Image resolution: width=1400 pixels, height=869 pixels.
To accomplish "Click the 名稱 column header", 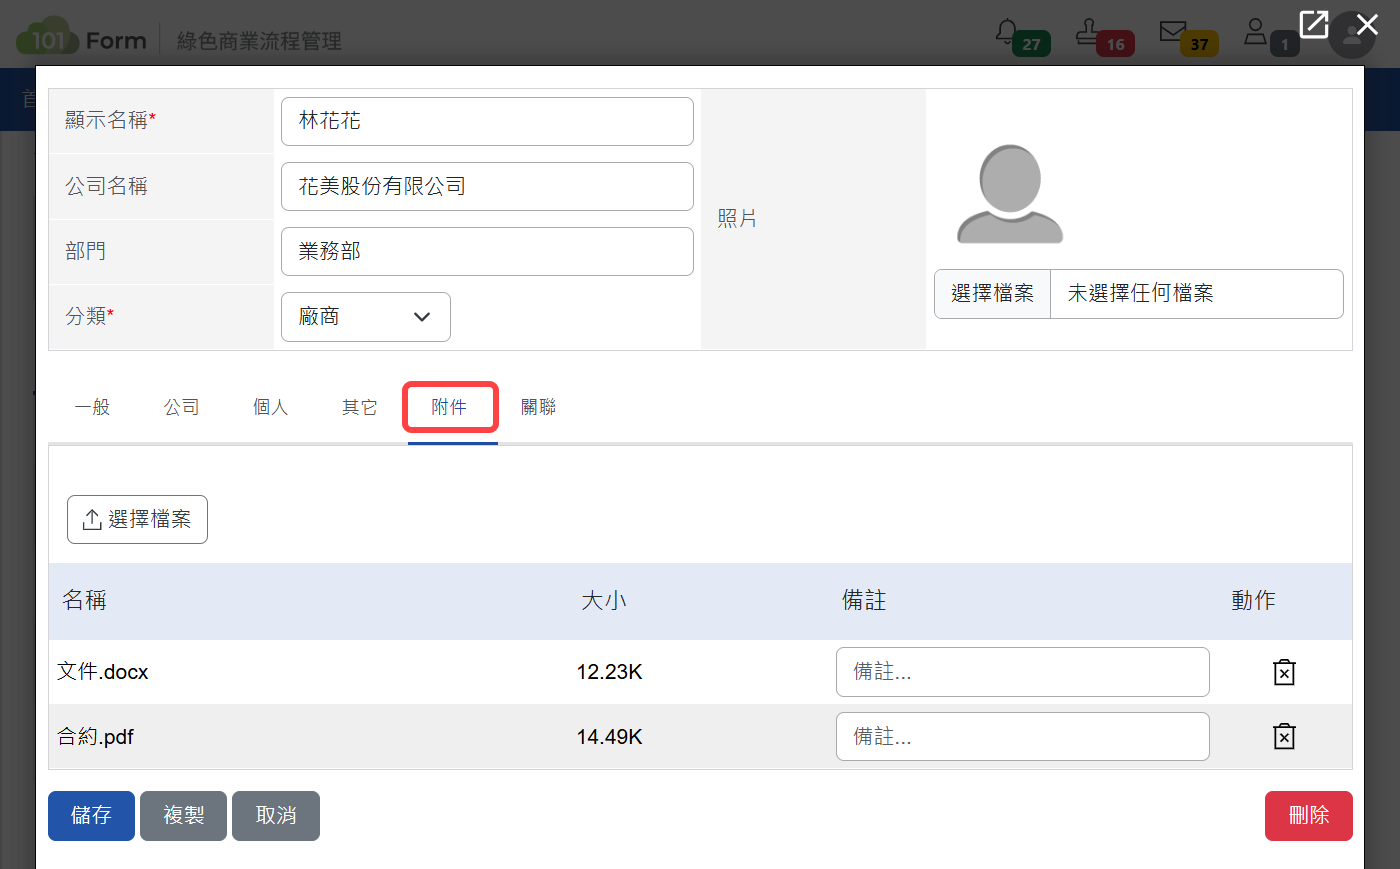I will click(x=84, y=600).
